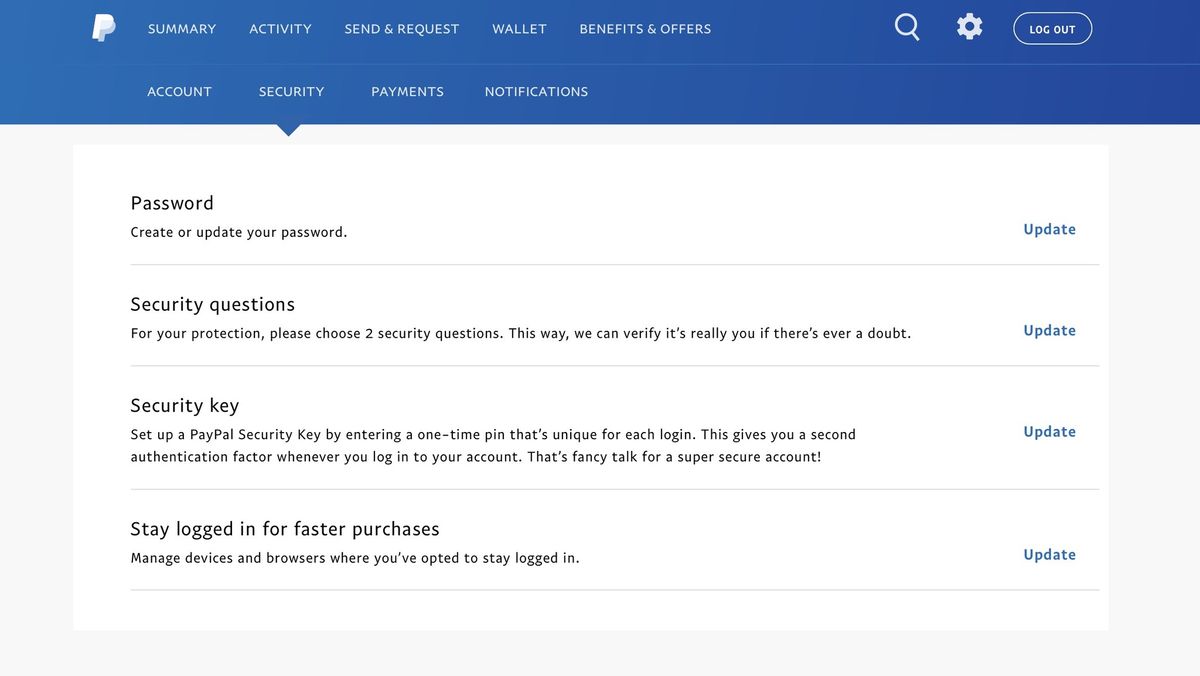Open the Wallet tab
1200x676 pixels.
point(519,29)
